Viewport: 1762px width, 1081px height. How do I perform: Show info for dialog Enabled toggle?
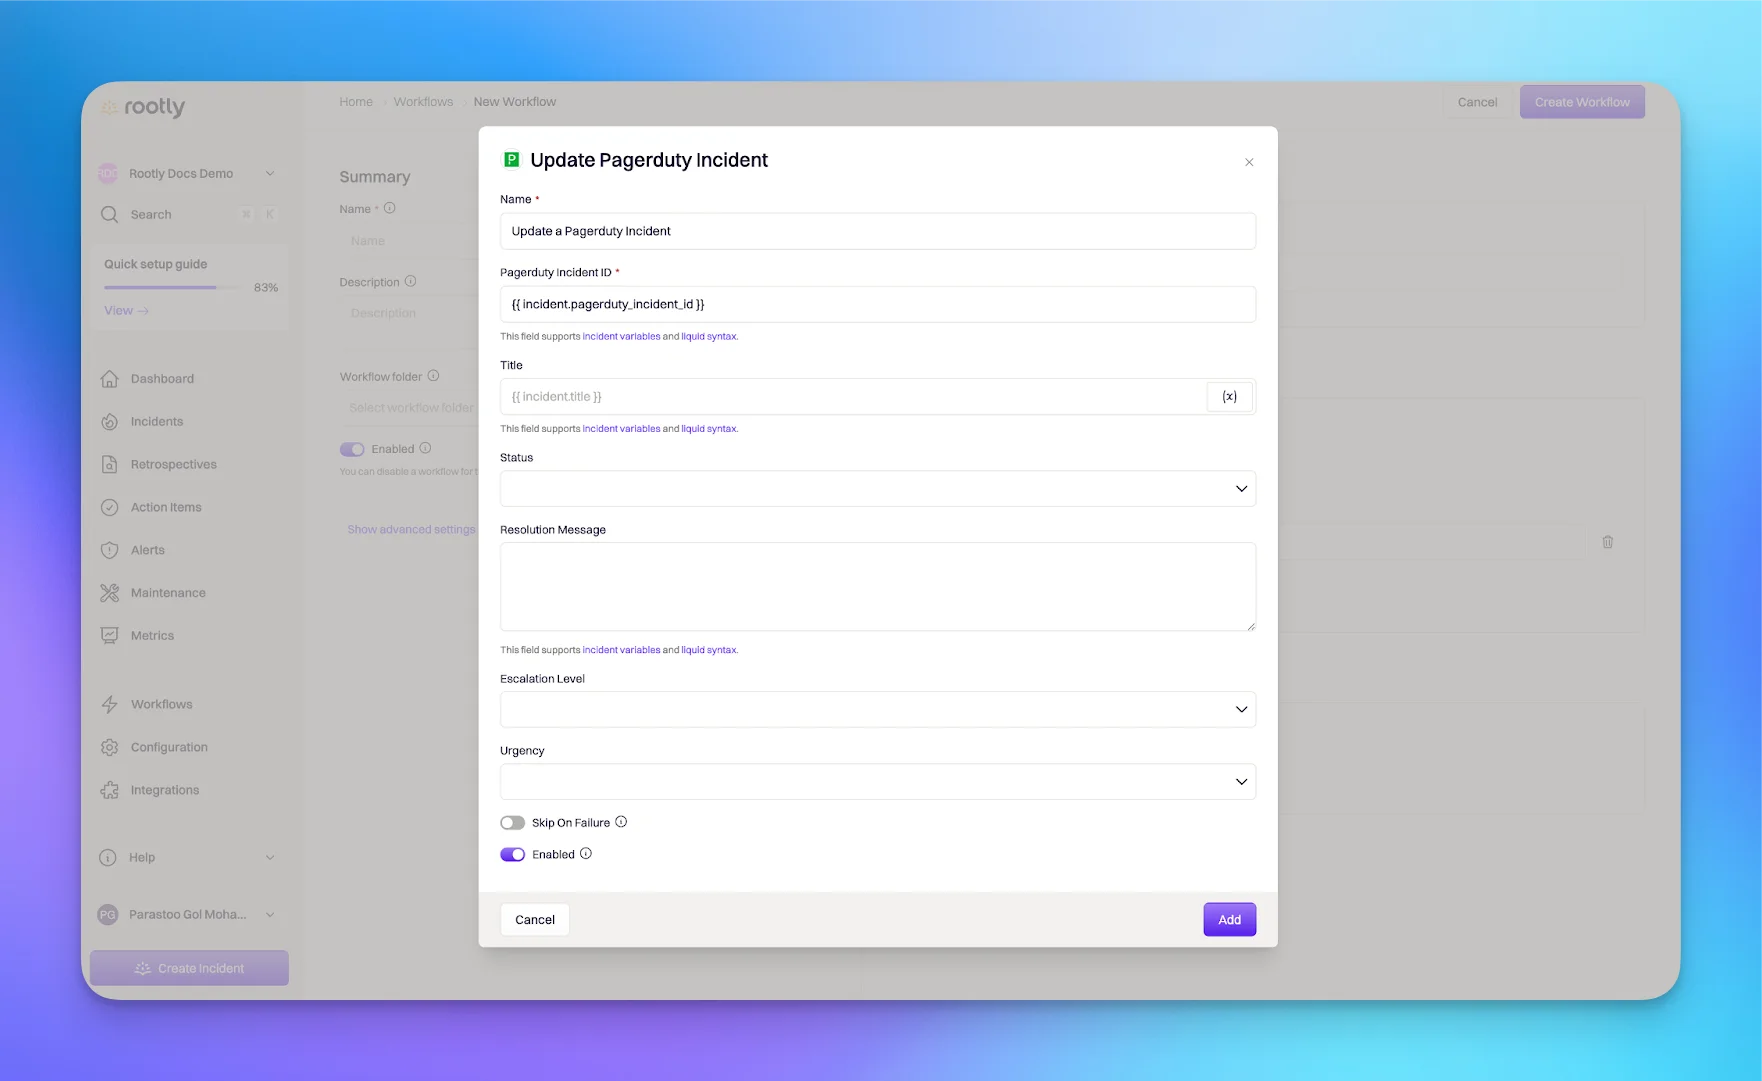click(x=586, y=854)
